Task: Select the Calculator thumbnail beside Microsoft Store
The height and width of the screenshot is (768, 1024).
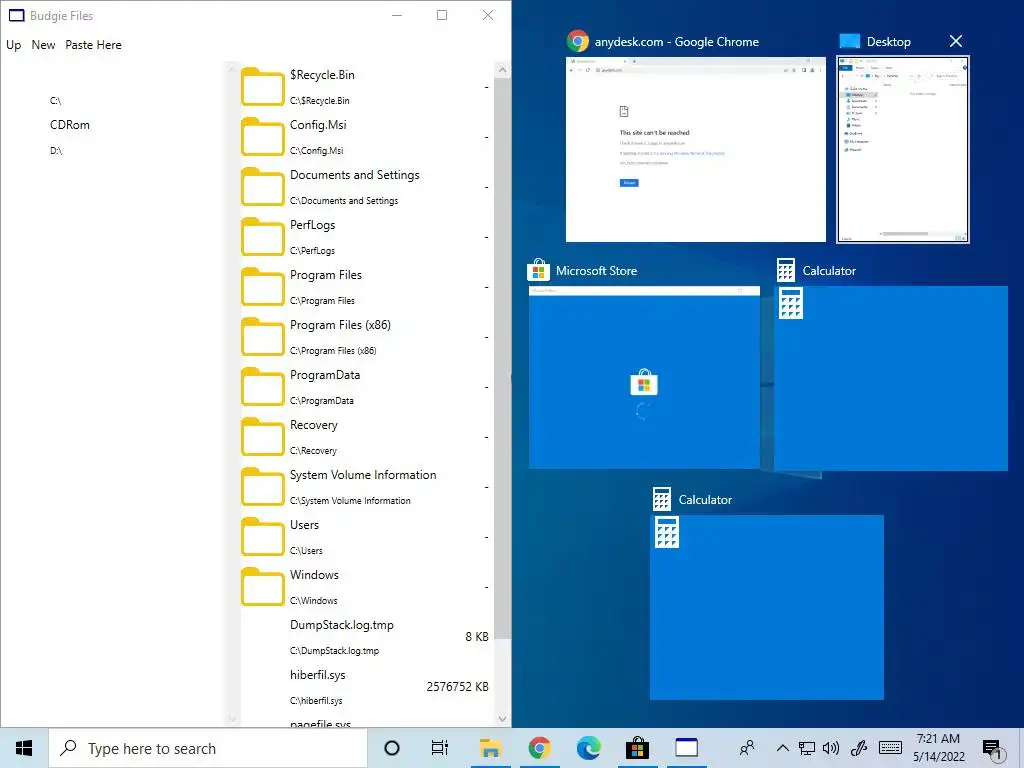Action: pyautogui.click(x=891, y=378)
